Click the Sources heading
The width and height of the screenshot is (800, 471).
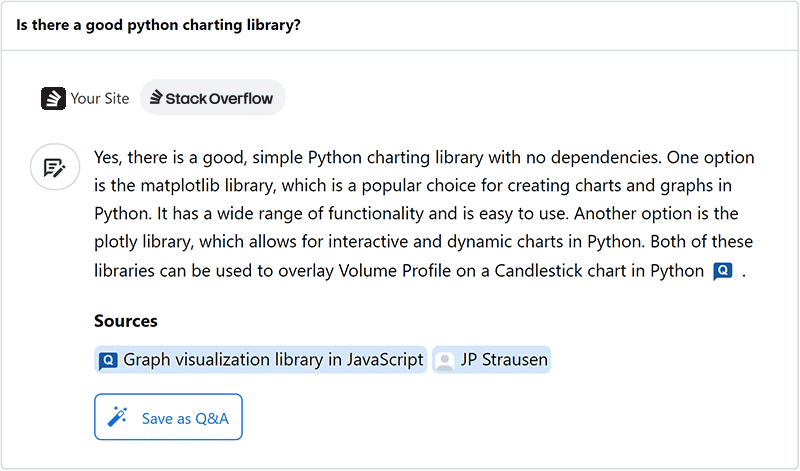tap(126, 321)
